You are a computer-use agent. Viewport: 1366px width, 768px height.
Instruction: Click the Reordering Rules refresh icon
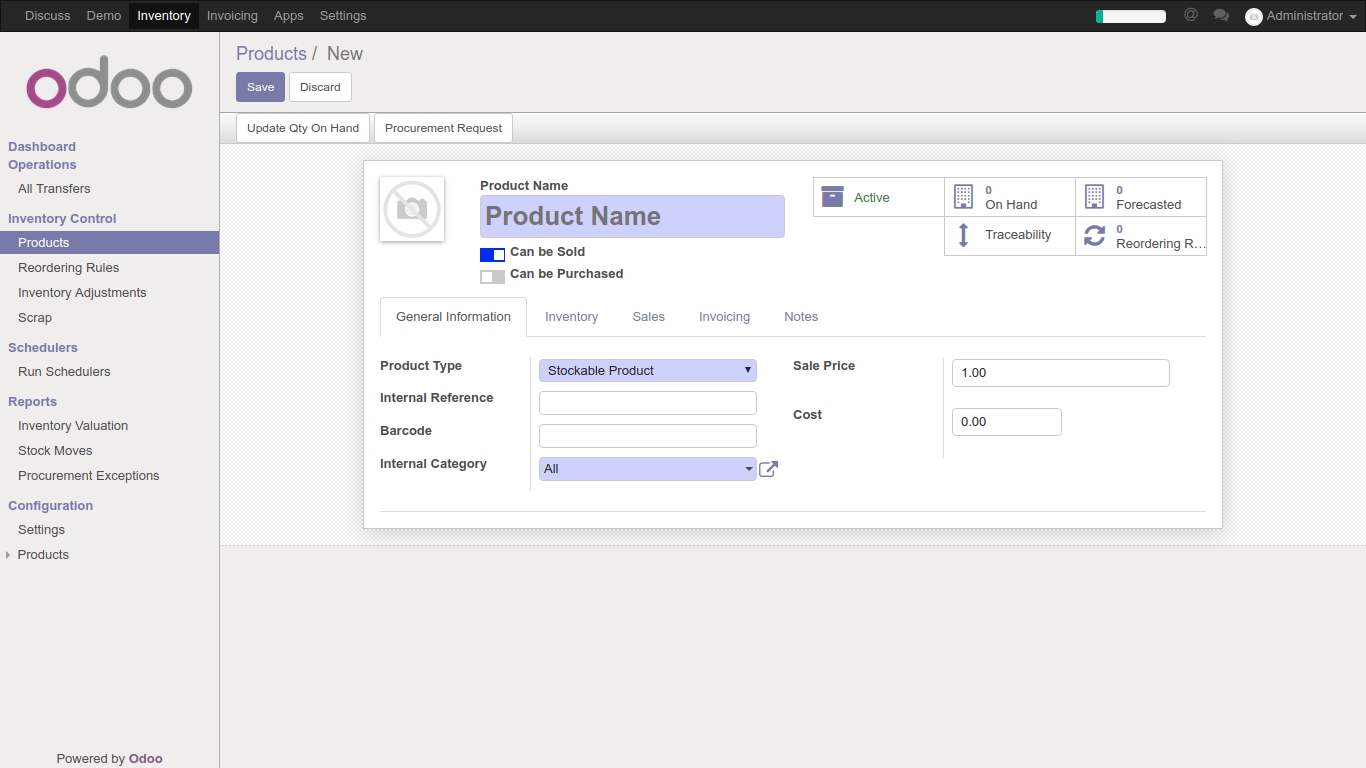point(1094,236)
